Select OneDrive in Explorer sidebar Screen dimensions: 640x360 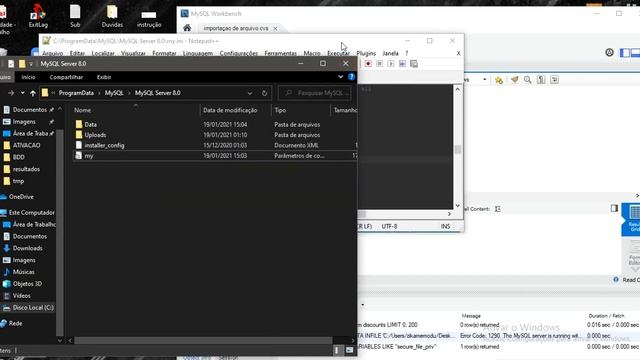(21, 197)
